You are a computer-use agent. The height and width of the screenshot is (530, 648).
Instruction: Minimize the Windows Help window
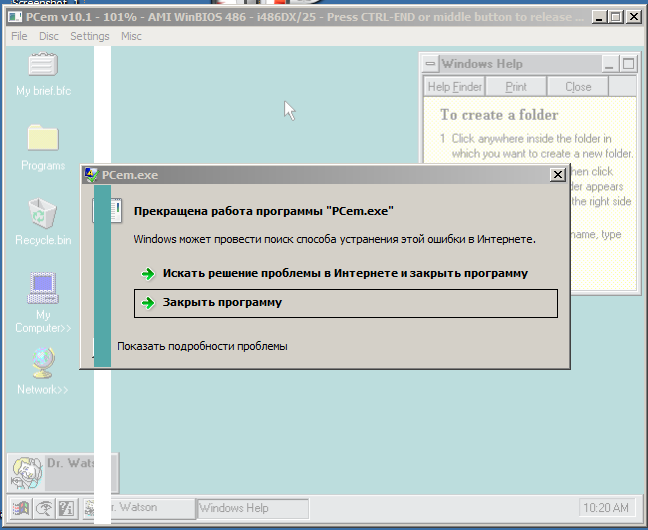tap(609, 64)
